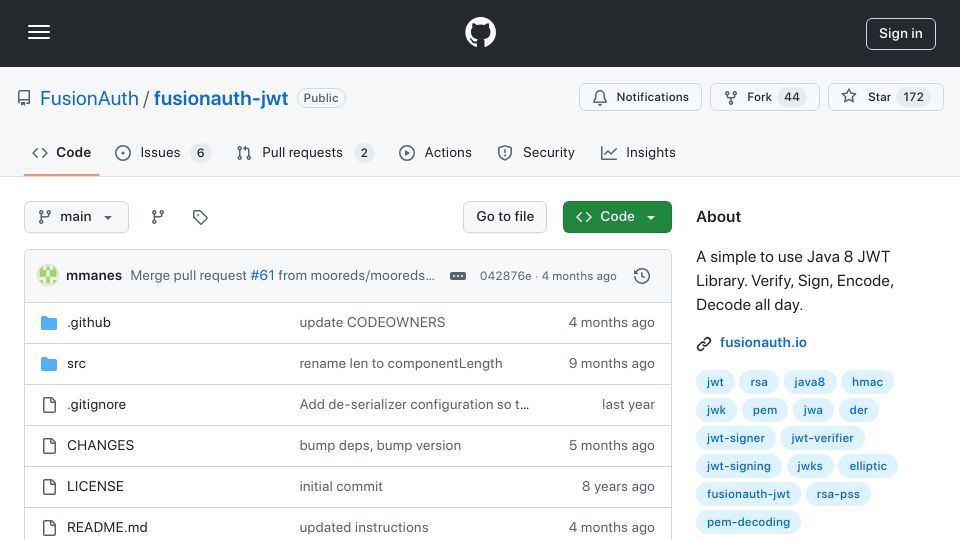Select the rsa-pss topic tag
The width and height of the screenshot is (960, 540).
[838, 495]
